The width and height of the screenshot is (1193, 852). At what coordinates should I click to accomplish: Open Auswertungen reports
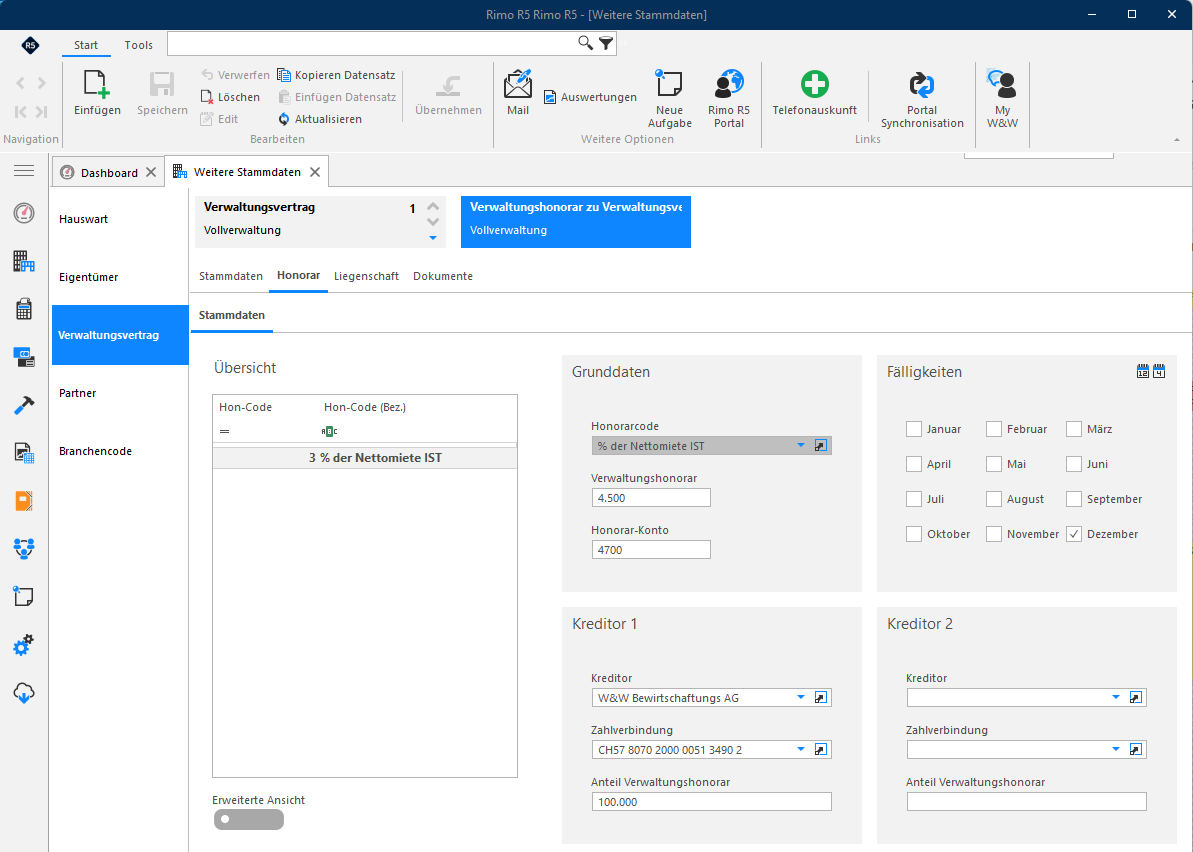[590, 97]
